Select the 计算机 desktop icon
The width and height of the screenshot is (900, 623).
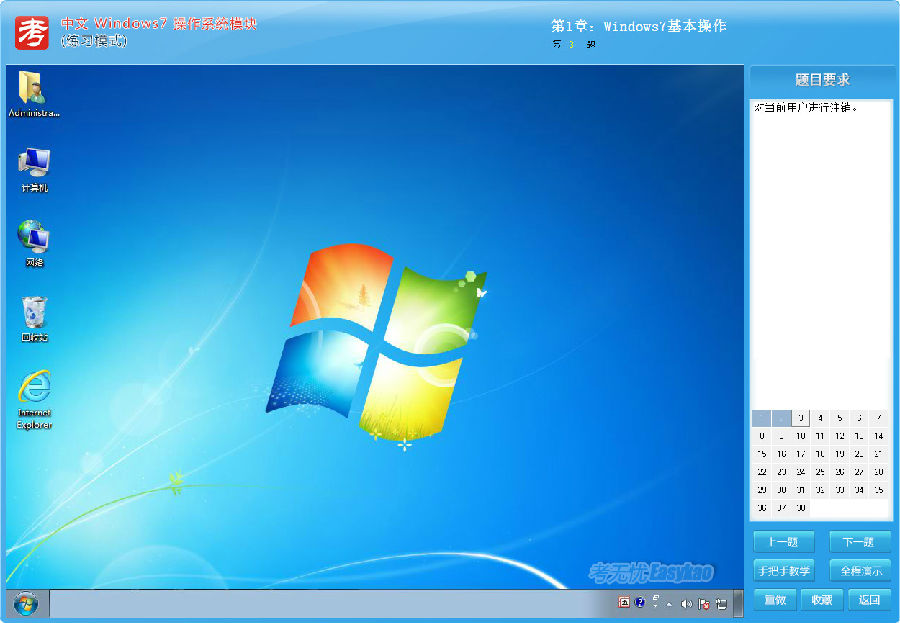coord(34,170)
